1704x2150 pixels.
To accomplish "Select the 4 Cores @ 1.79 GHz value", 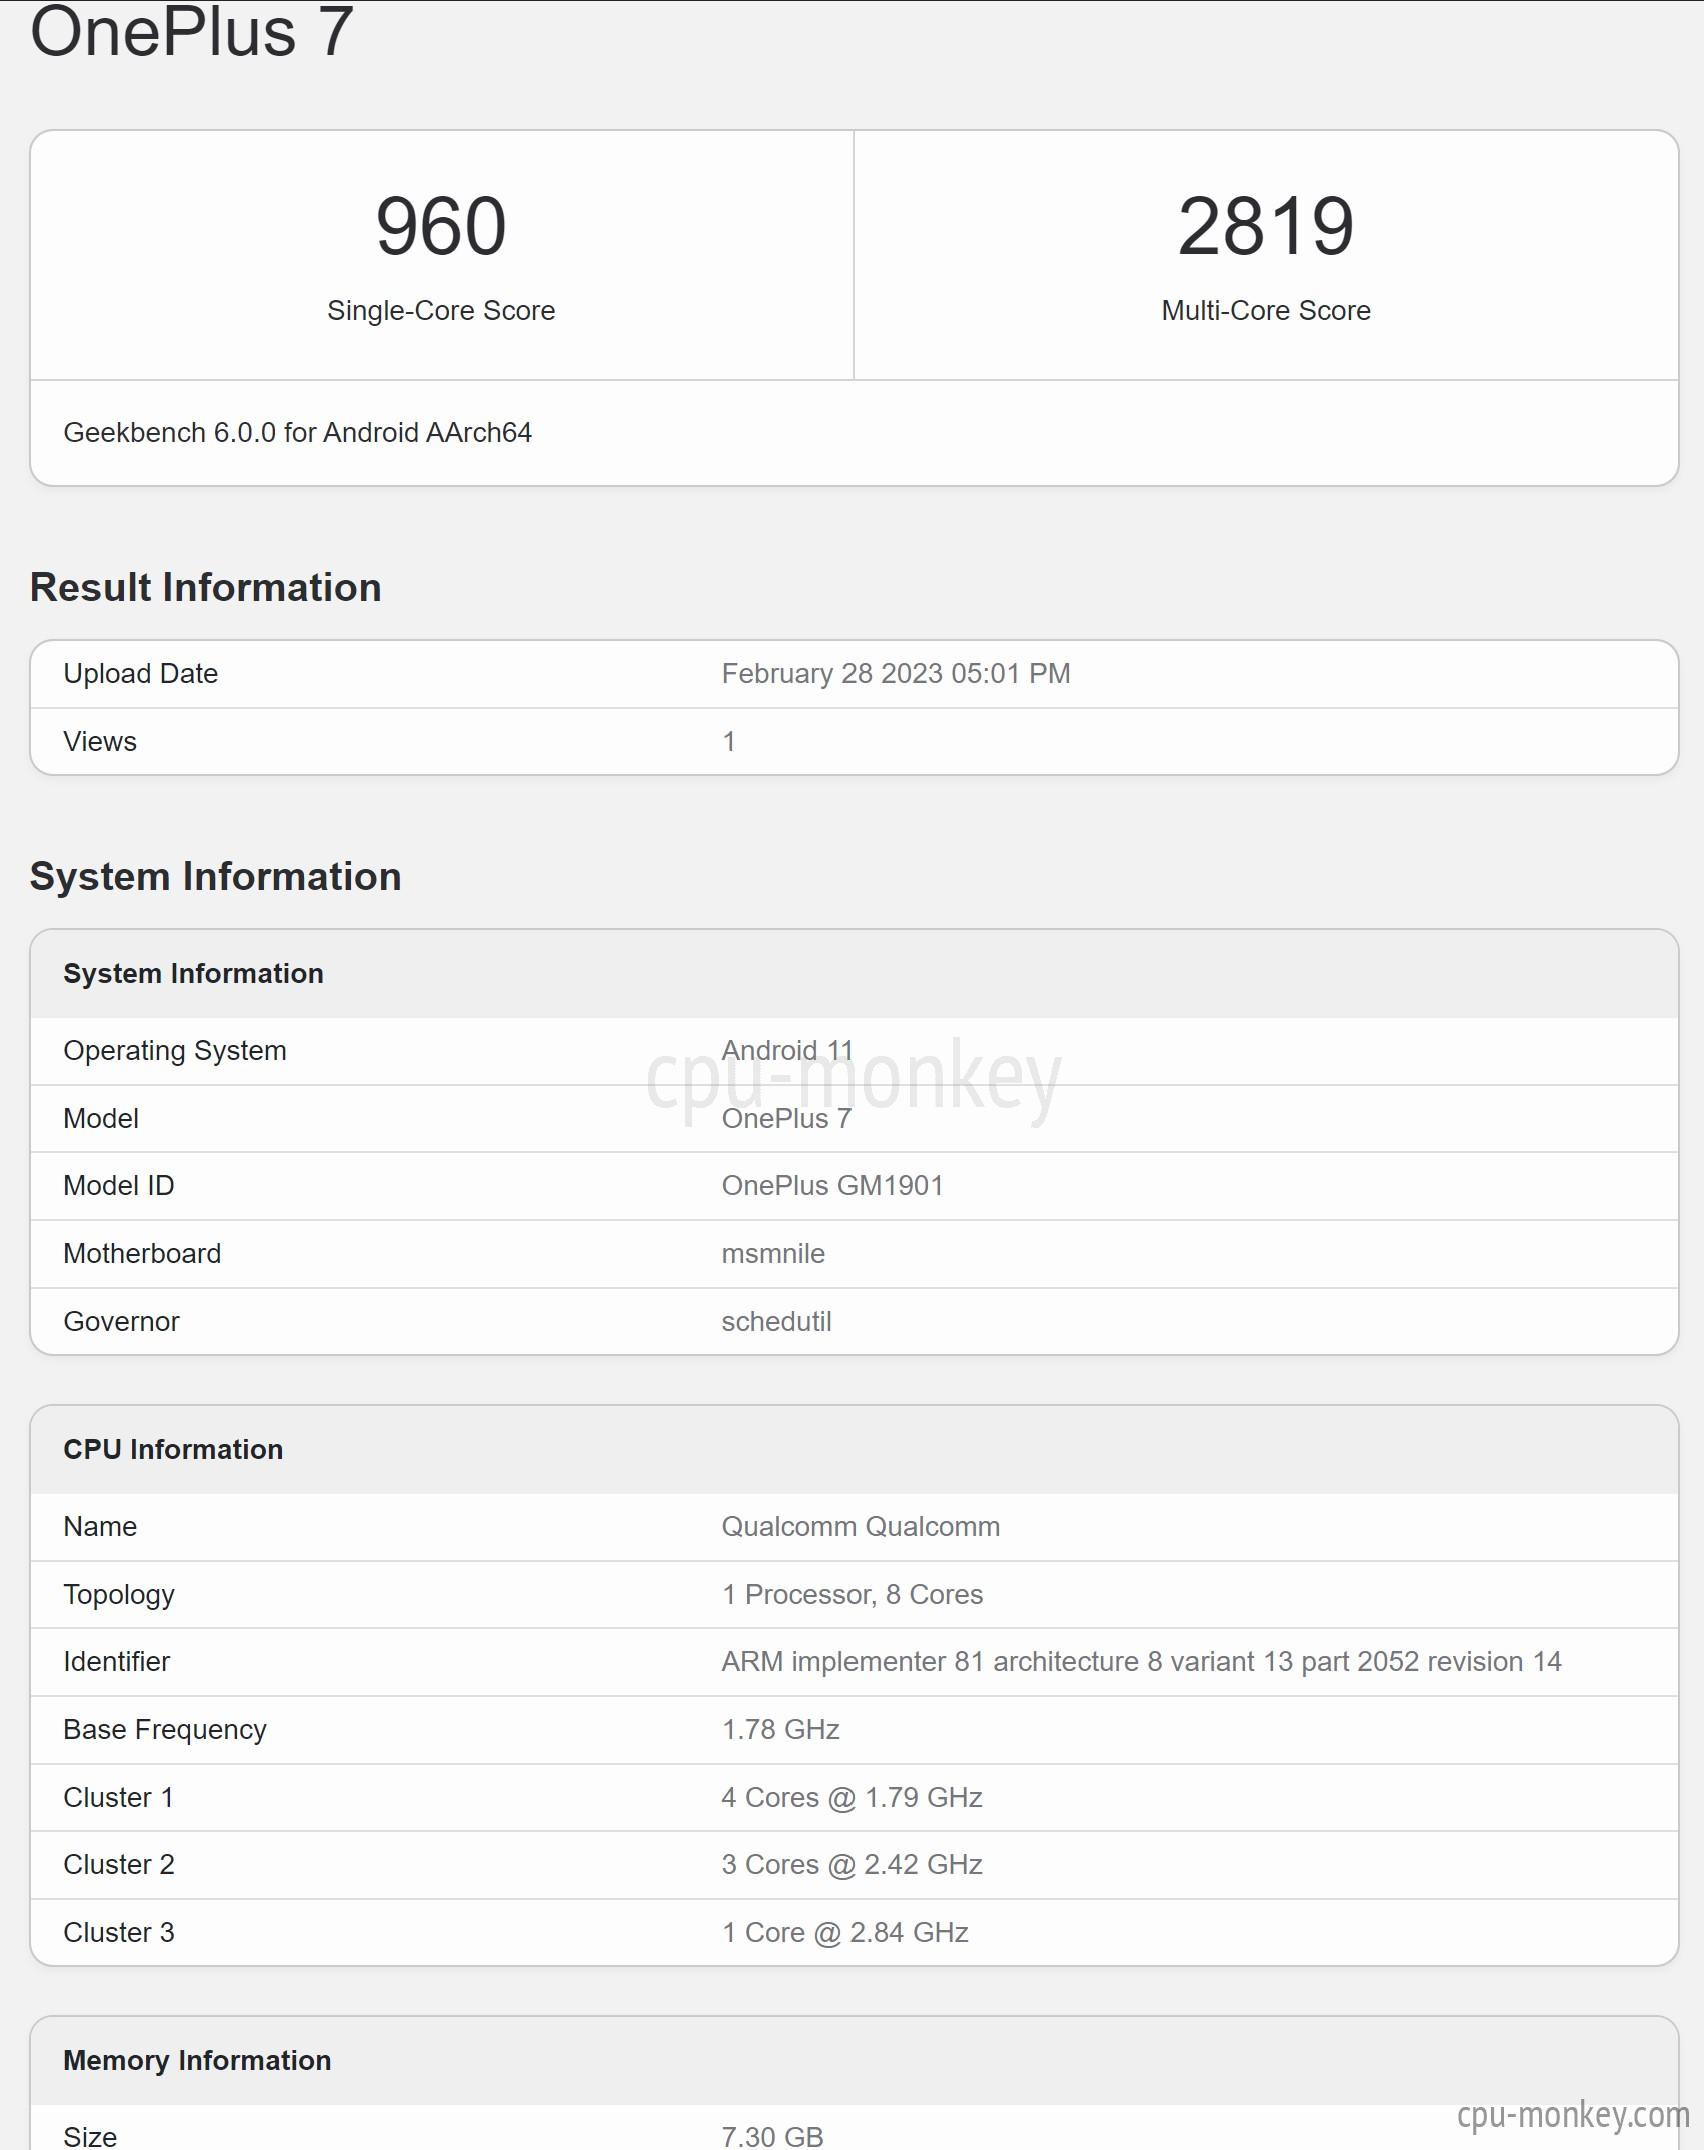I will click(x=853, y=1798).
